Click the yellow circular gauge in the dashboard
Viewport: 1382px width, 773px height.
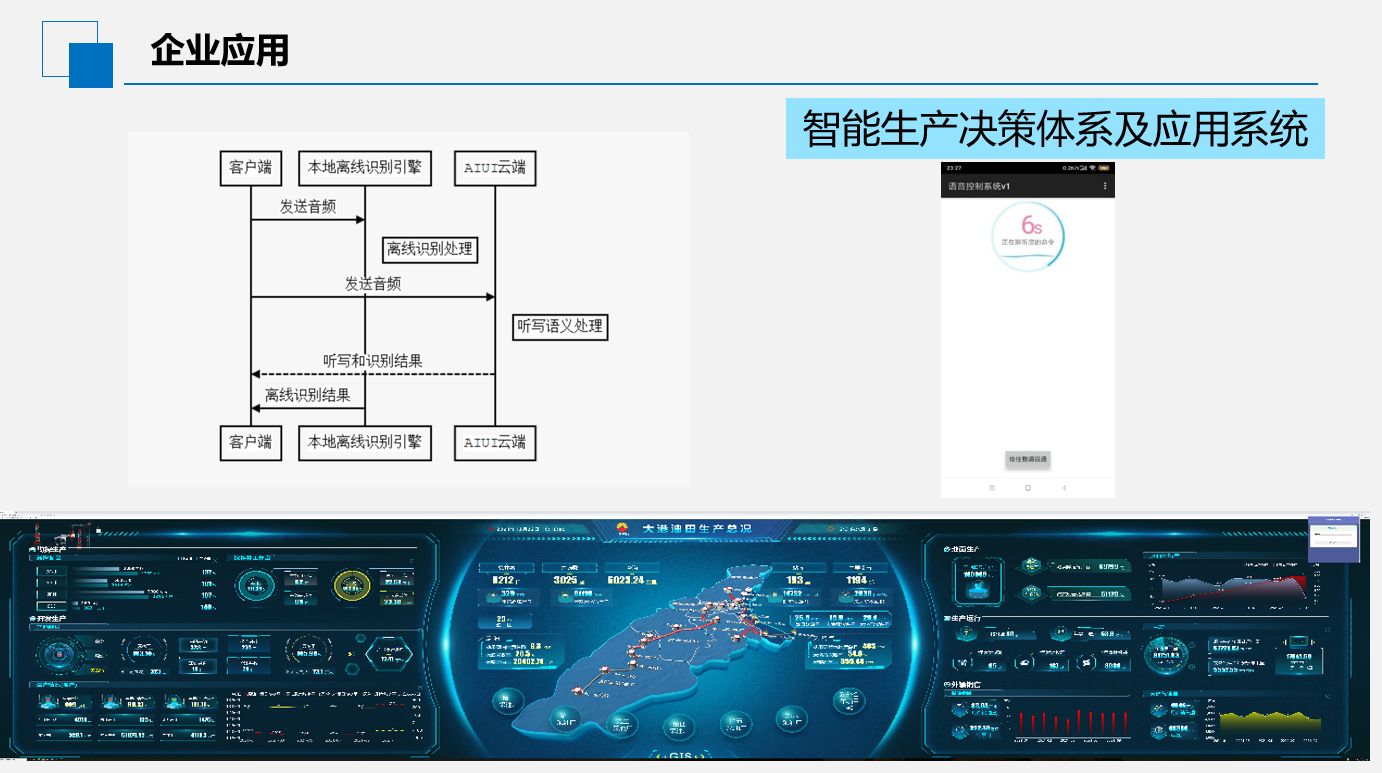(351, 586)
